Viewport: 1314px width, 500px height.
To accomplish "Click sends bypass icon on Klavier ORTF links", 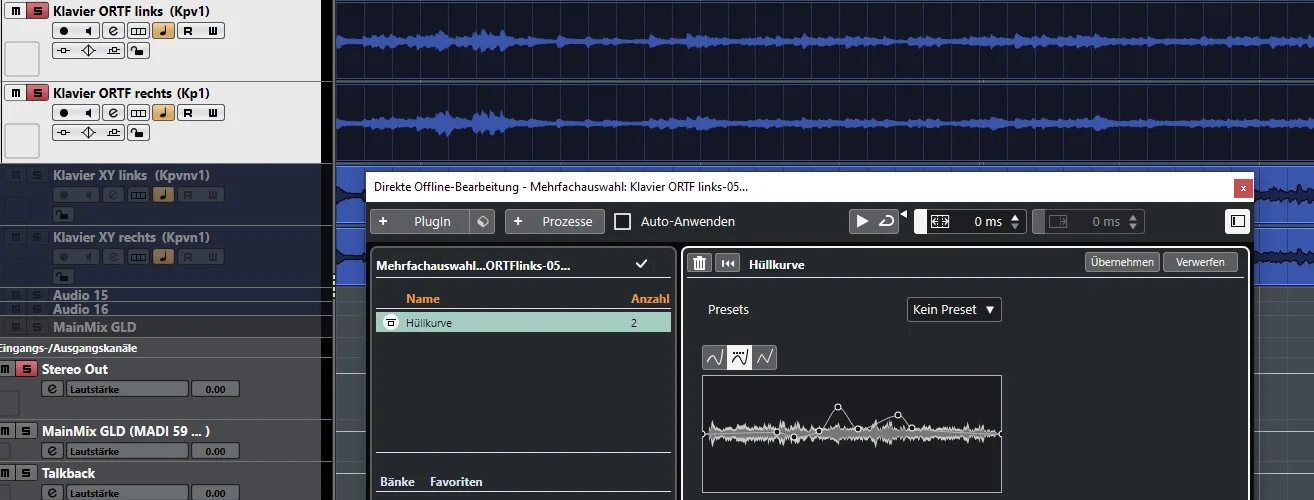I will [x=114, y=50].
